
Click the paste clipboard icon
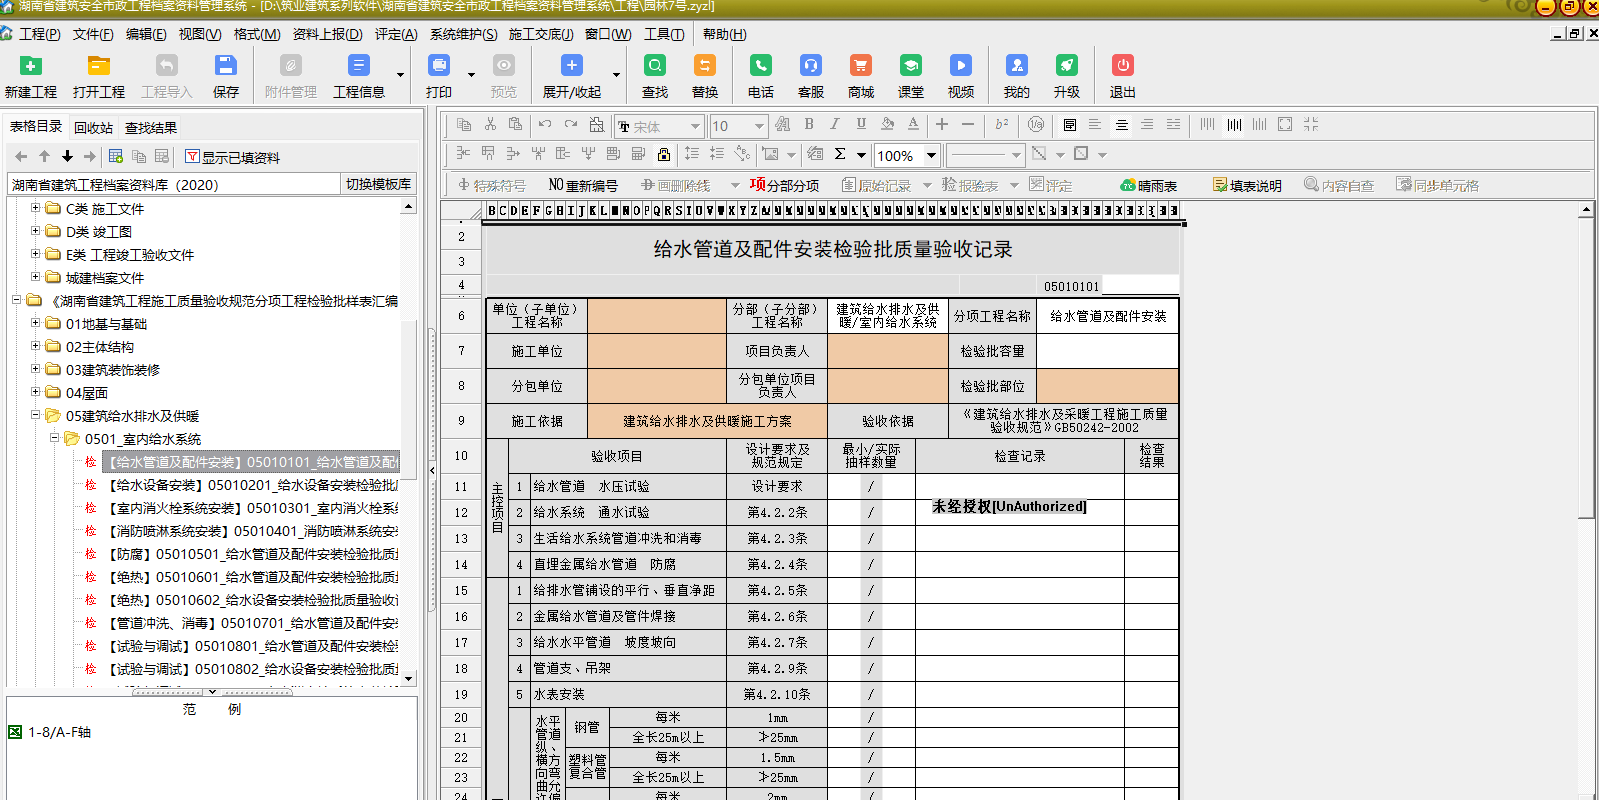tap(516, 125)
